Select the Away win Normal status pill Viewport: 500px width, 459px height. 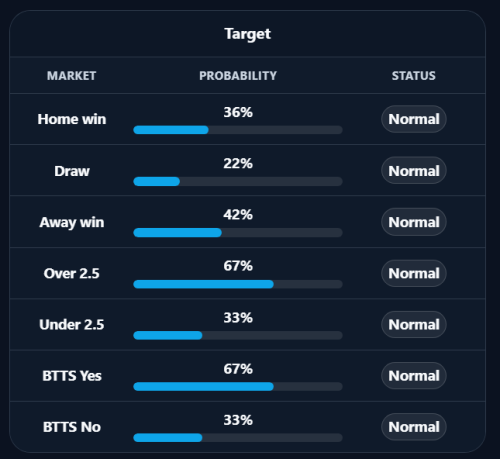coord(414,222)
